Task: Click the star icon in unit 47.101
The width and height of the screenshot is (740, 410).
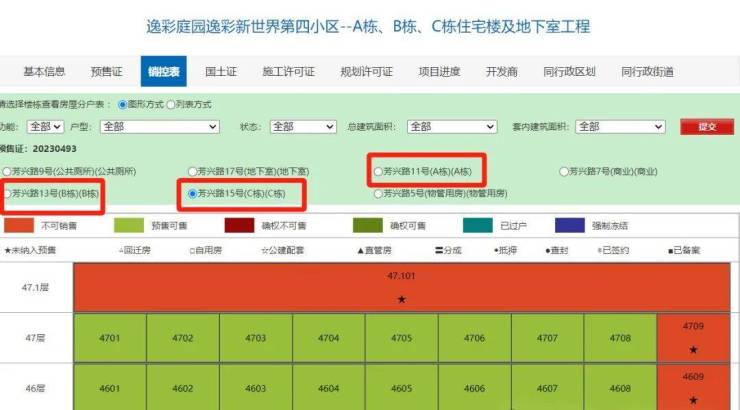Action: click(x=402, y=299)
